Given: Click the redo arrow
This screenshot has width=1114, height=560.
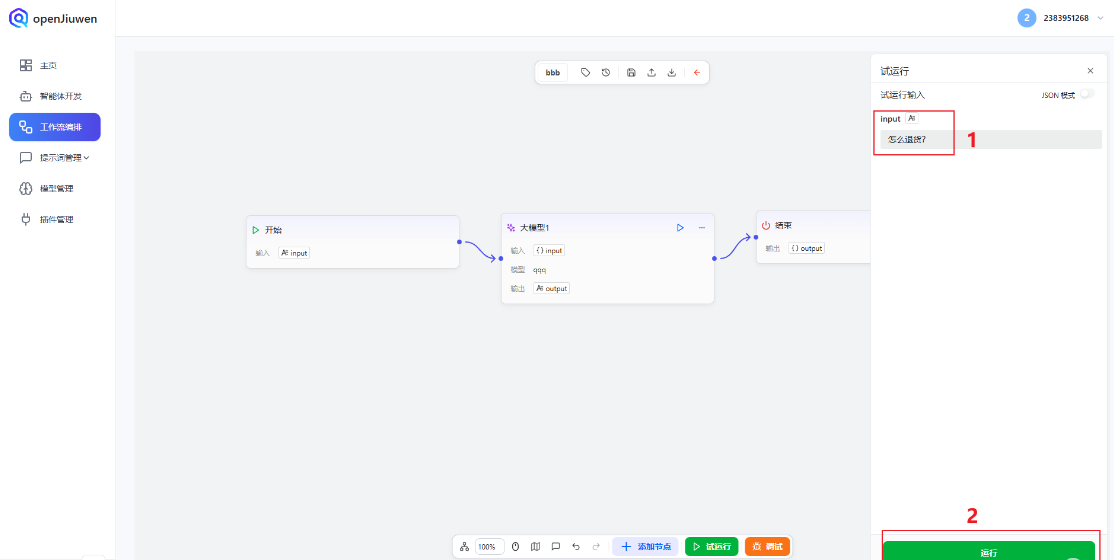Looking at the screenshot, I should [x=596, y=546].
